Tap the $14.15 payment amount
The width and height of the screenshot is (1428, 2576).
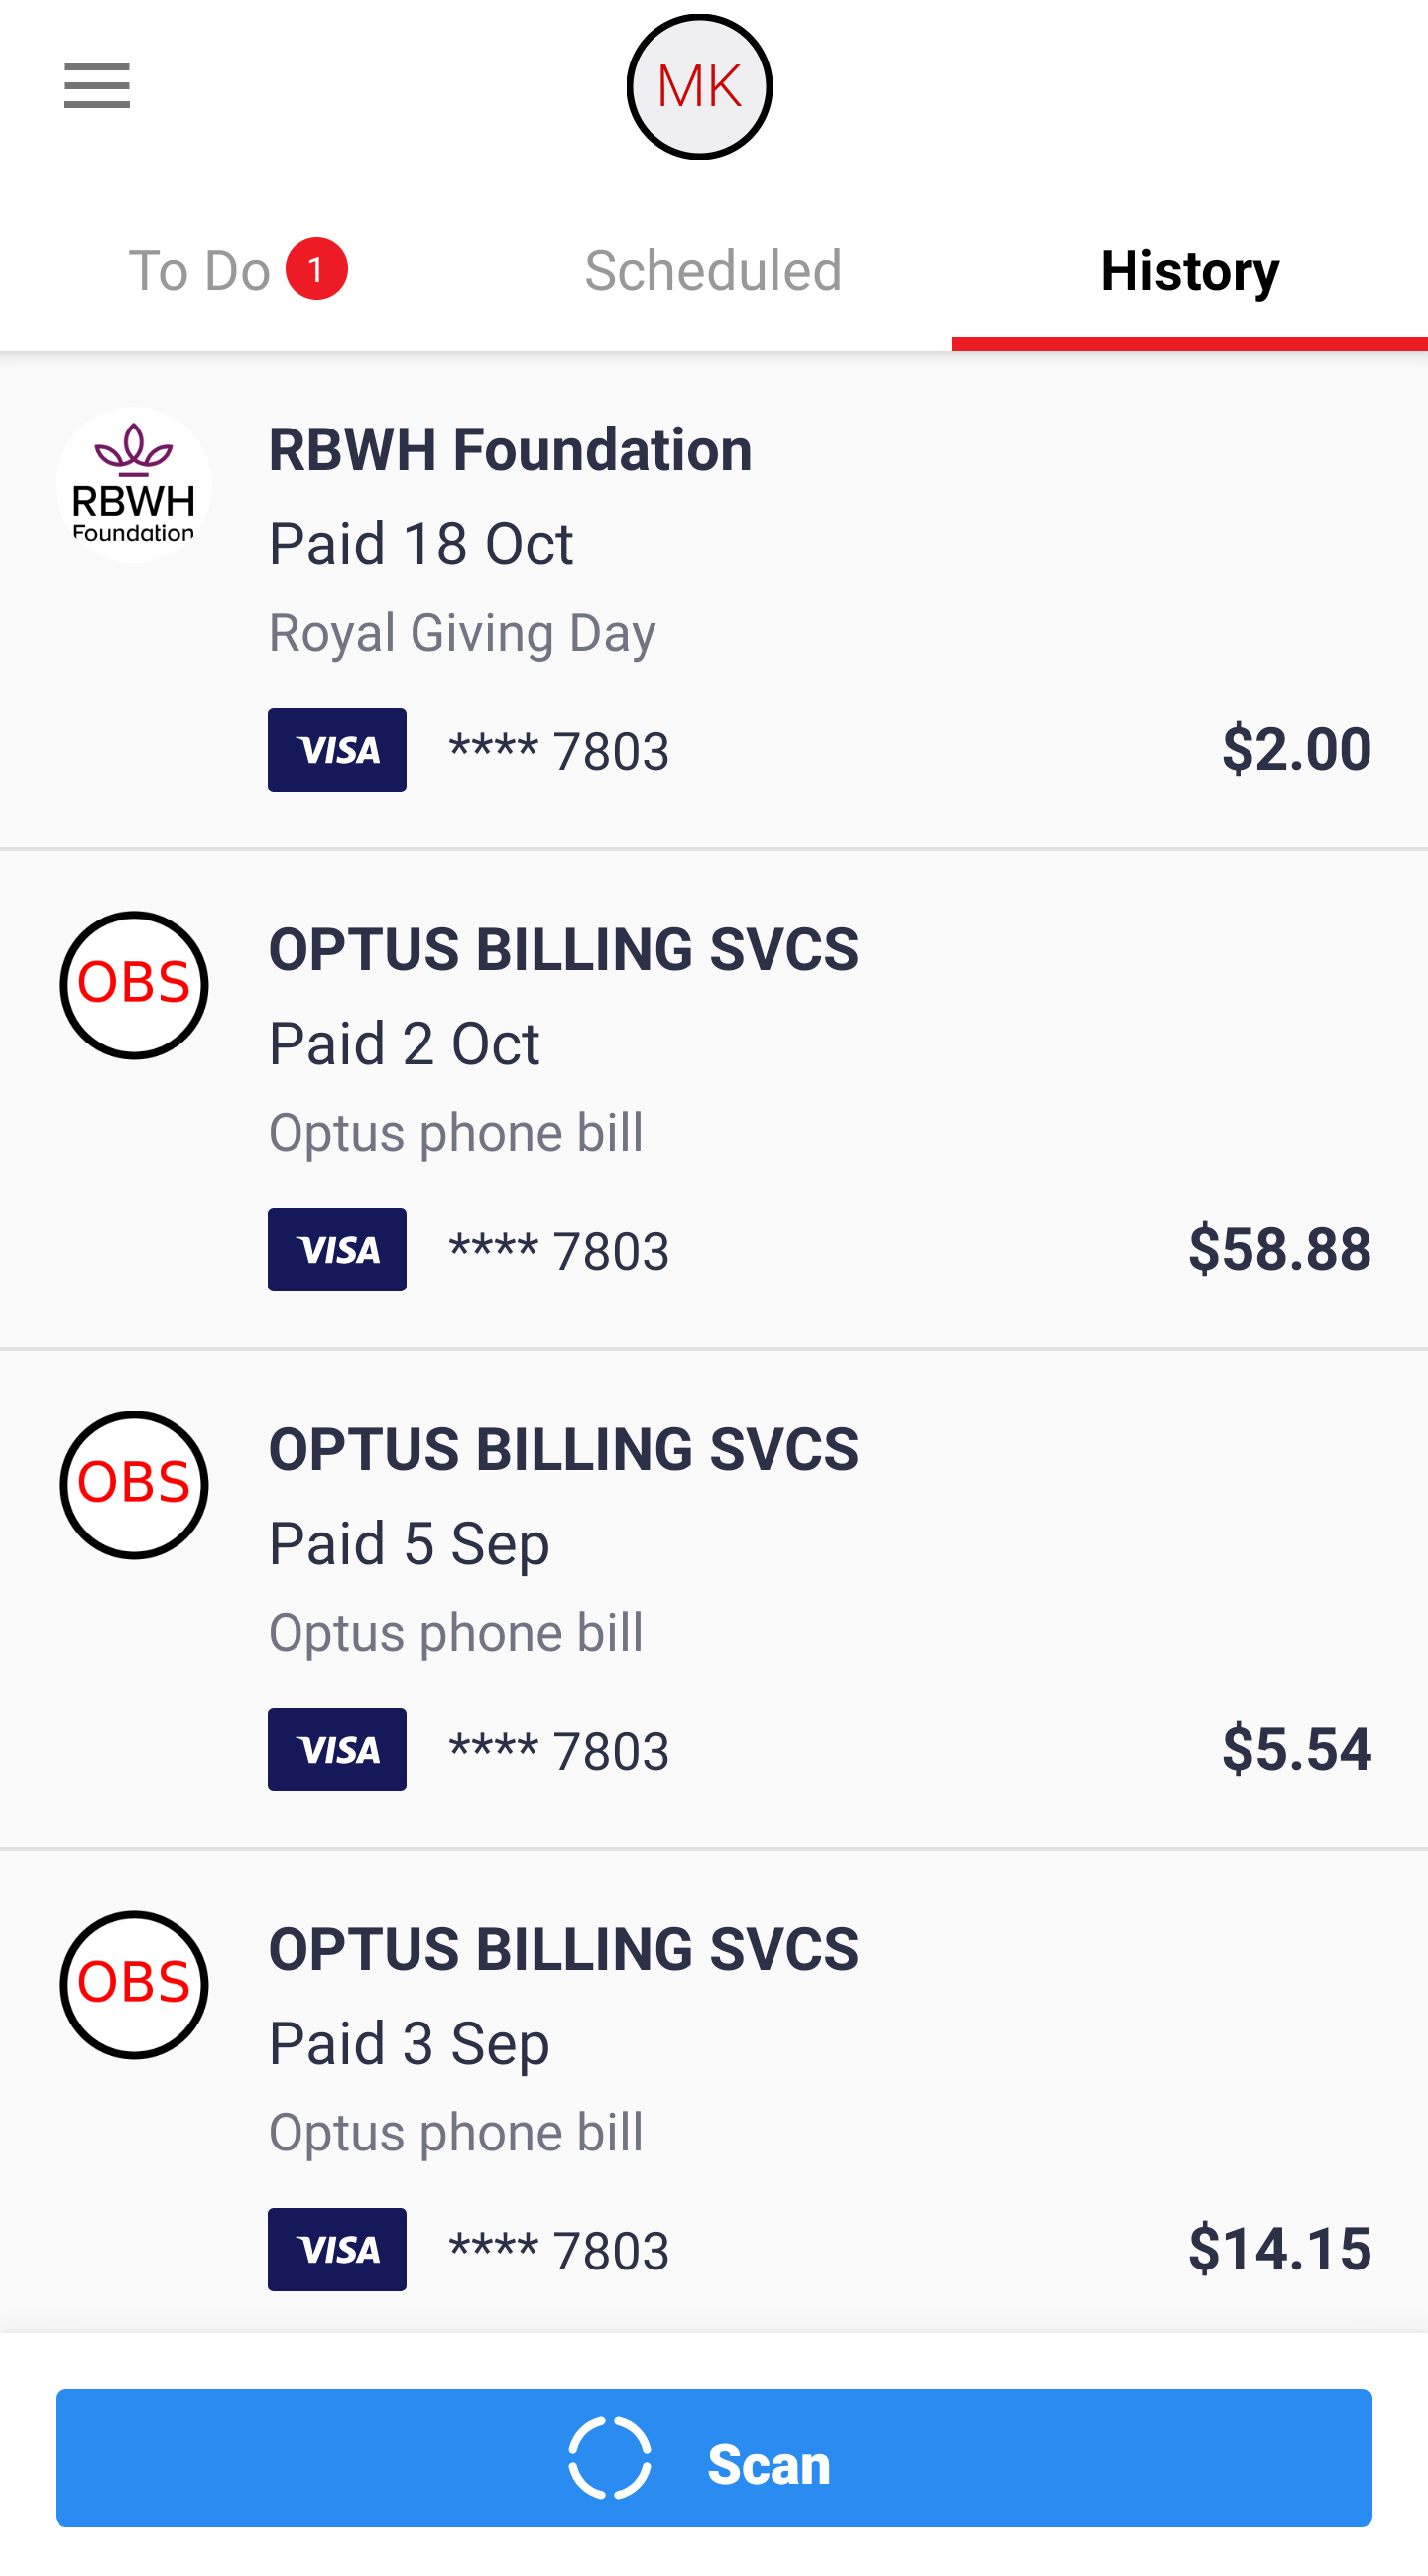[x=1279, y=2249]
